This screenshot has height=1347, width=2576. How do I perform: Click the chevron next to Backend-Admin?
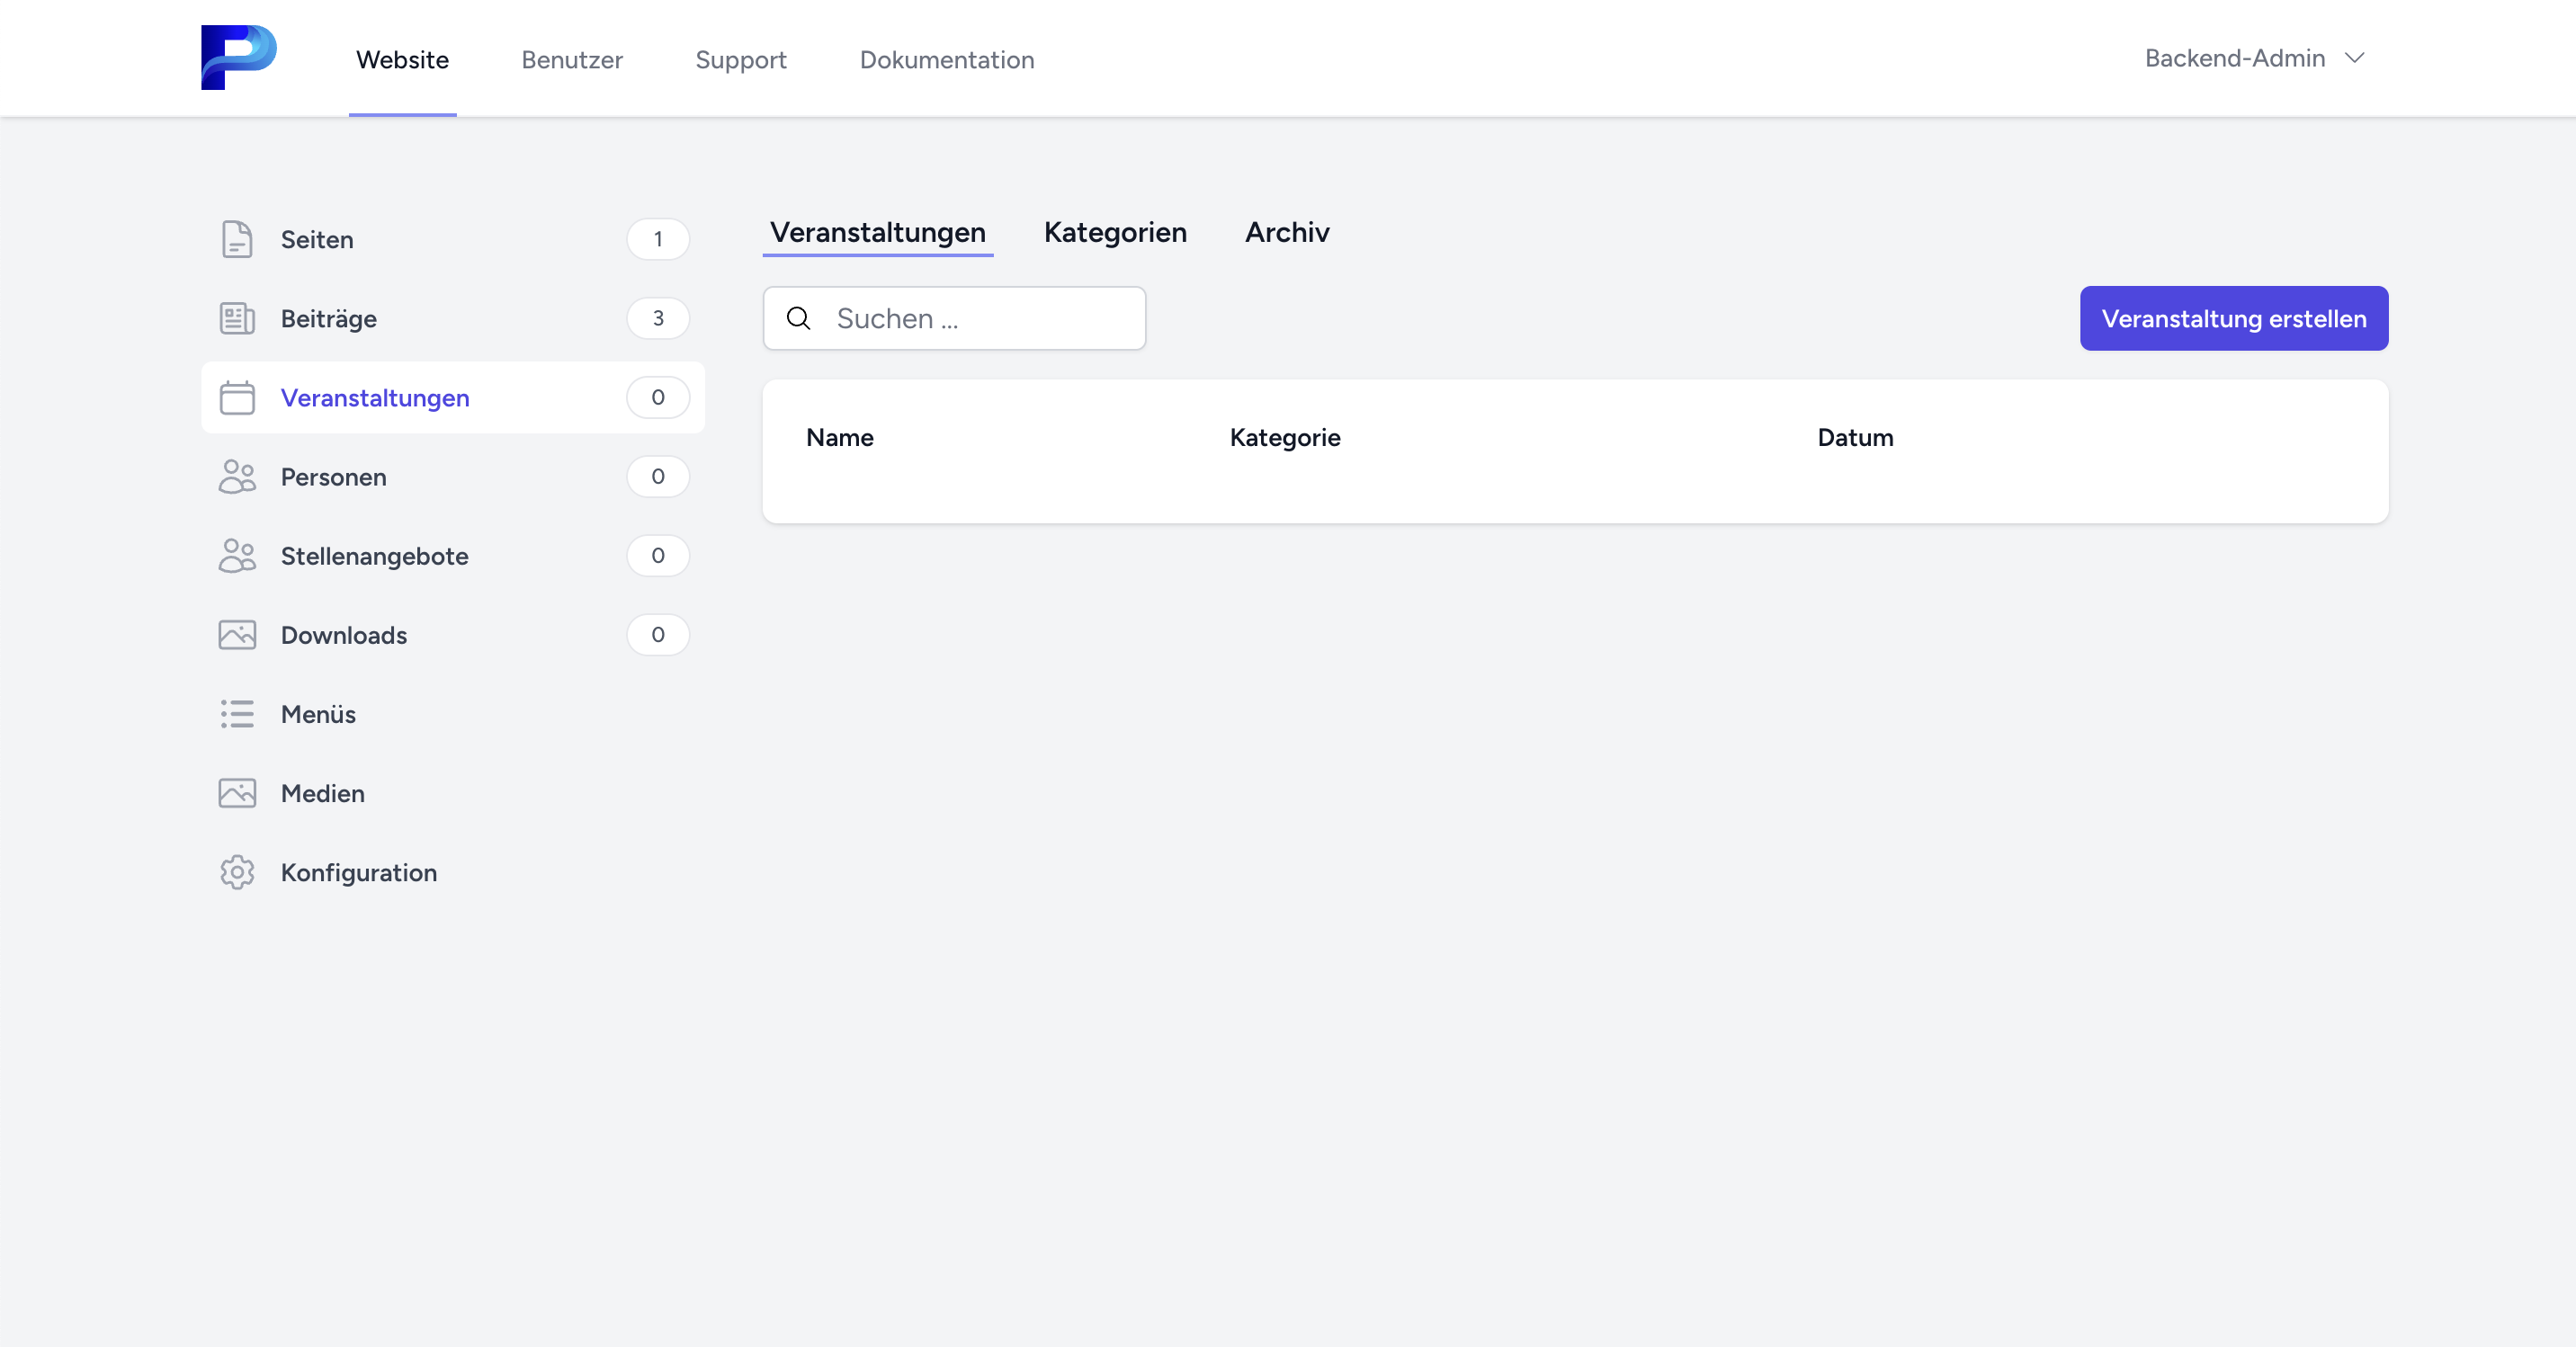click(2354, 58)
